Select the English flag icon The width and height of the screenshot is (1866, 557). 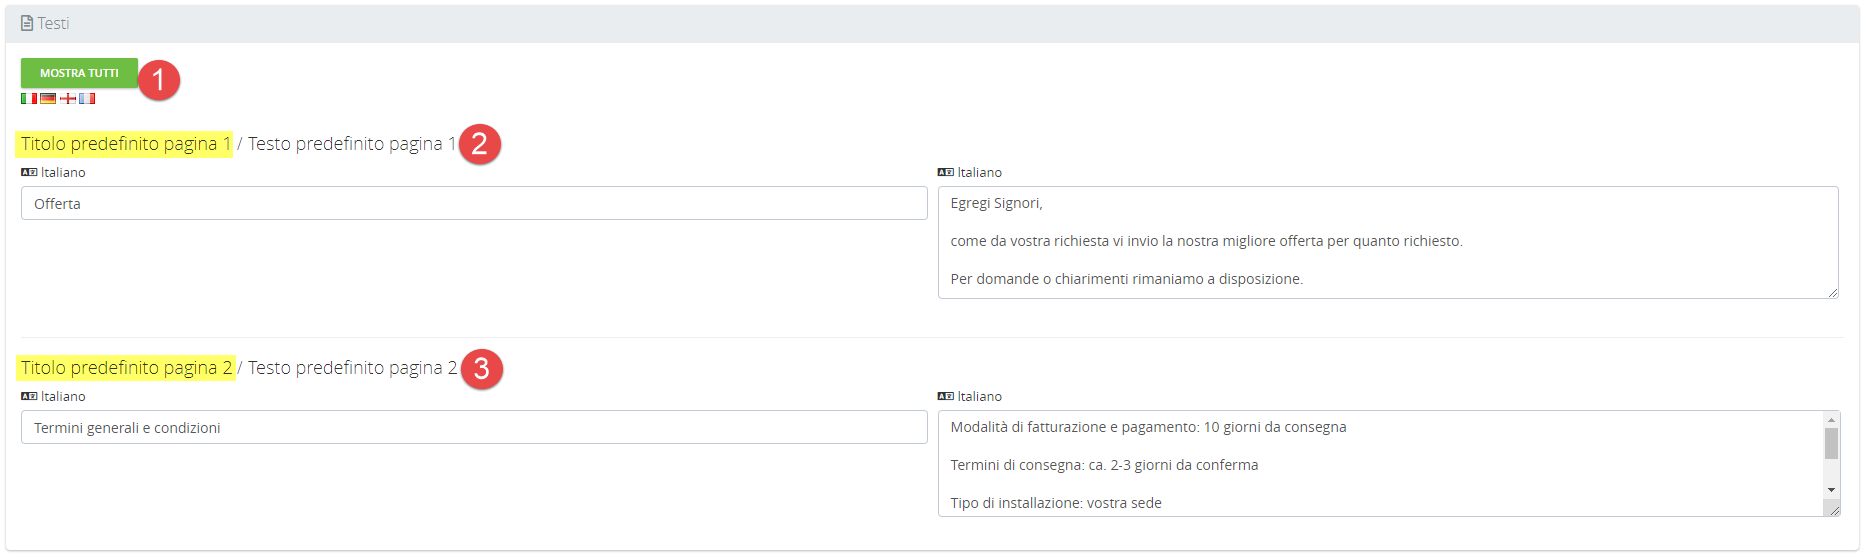[68, 99]
